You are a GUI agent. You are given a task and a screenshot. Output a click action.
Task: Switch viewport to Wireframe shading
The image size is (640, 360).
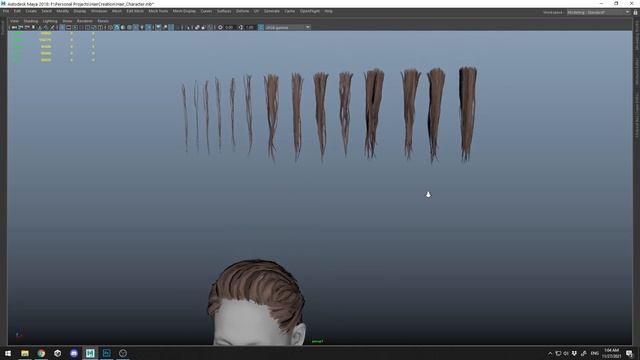(x=110, y=27)
